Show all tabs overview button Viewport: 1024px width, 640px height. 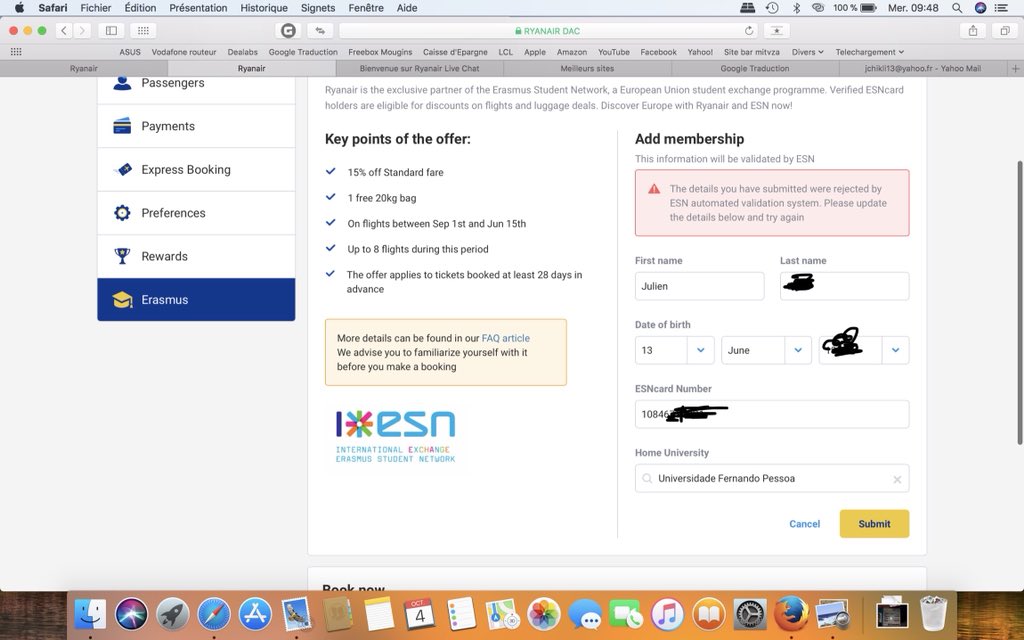click(x=1004, y=31)
